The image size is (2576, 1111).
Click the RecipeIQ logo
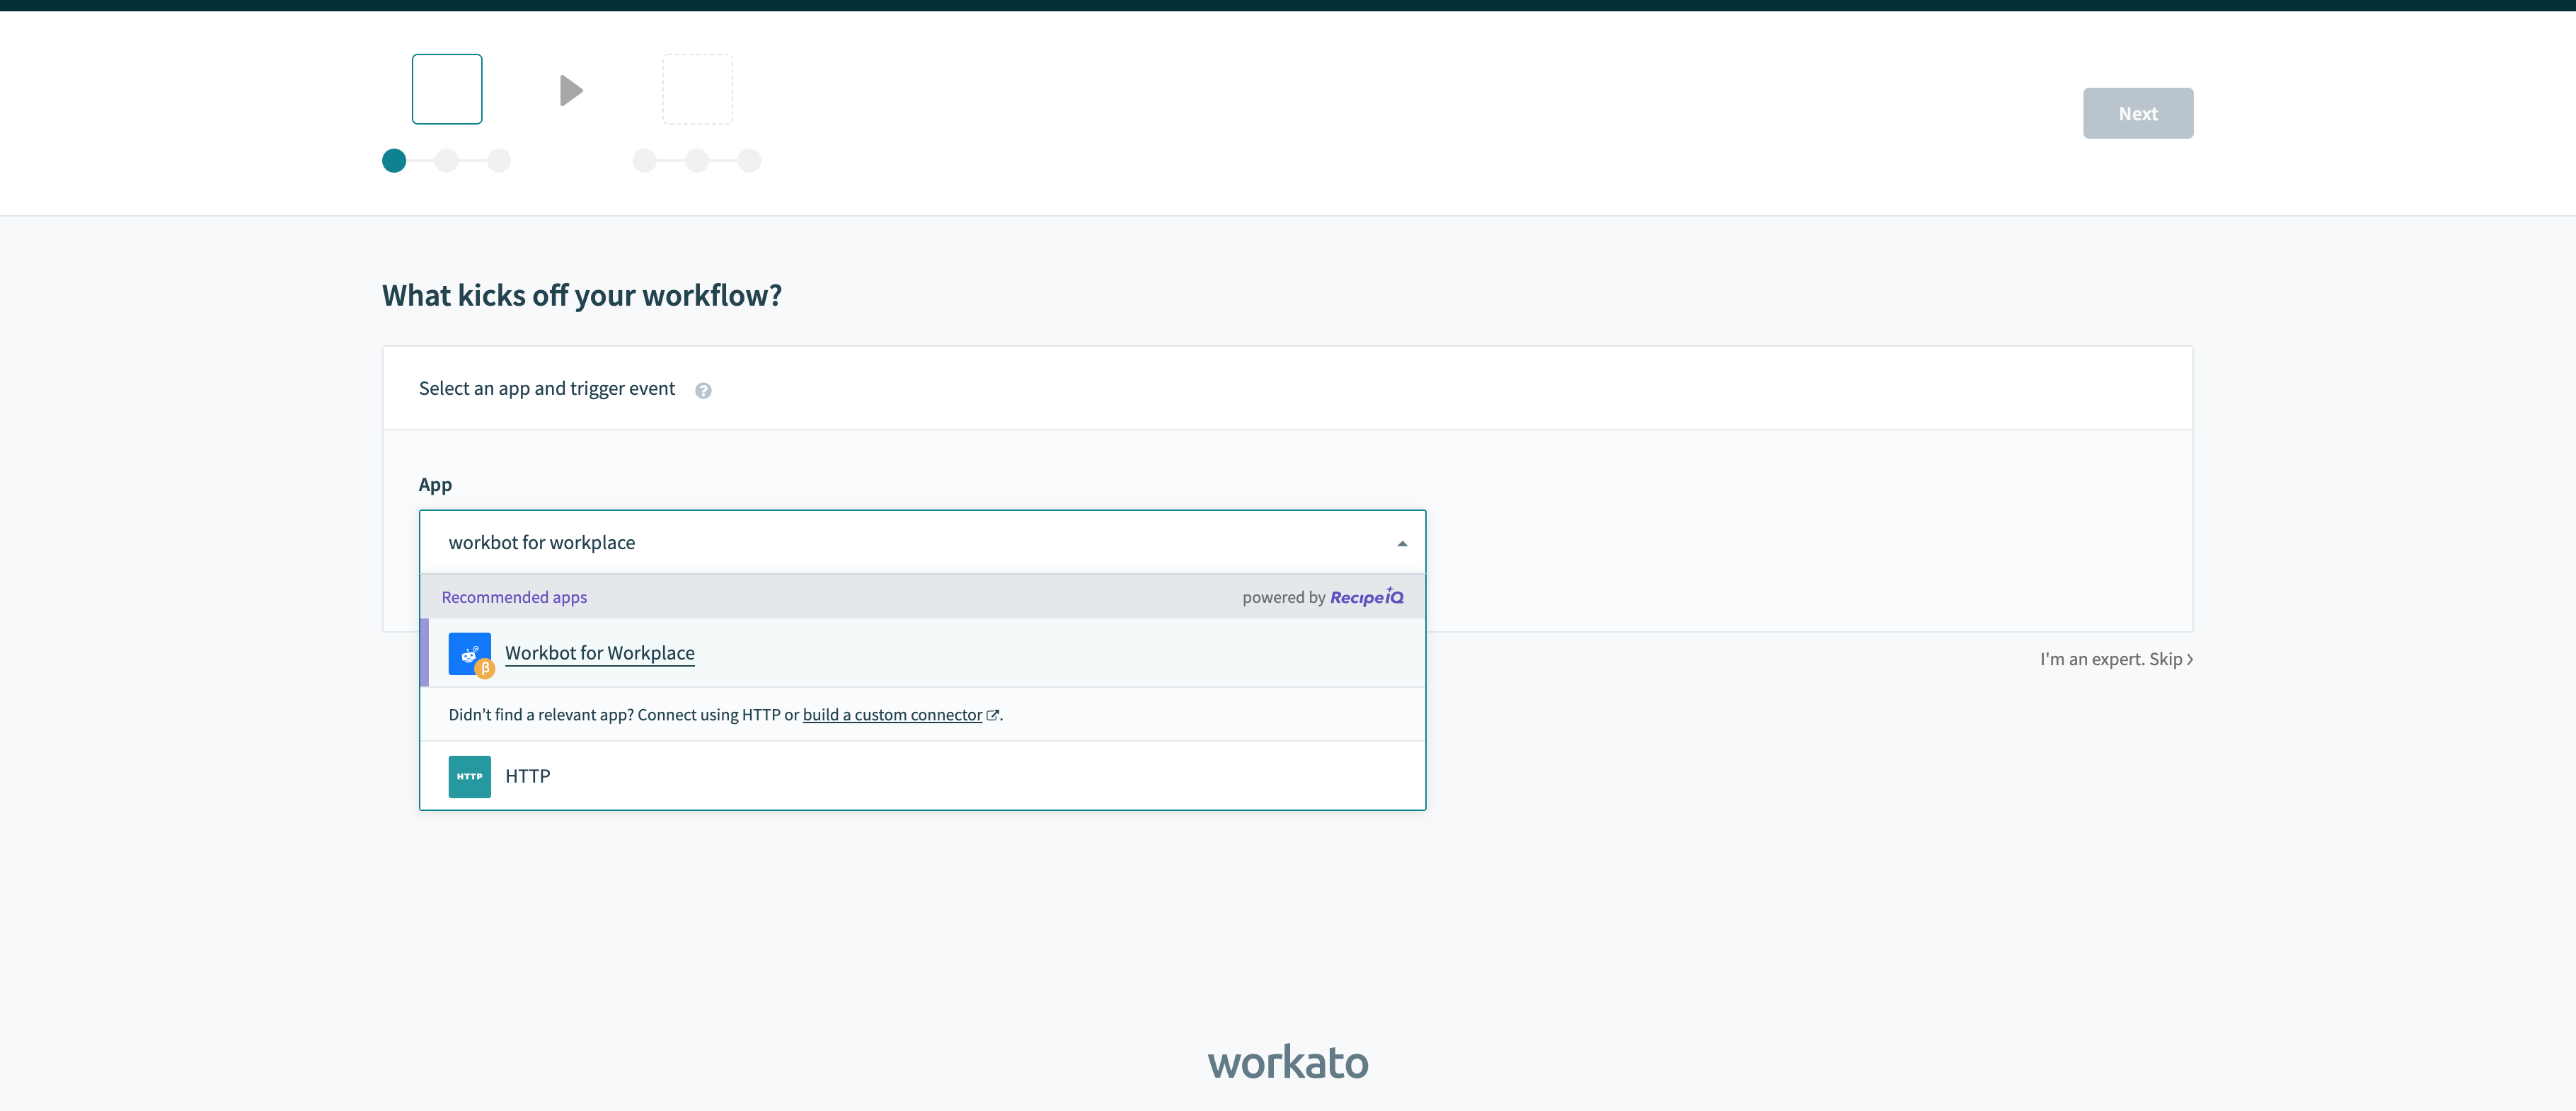tap(1366, 597)
